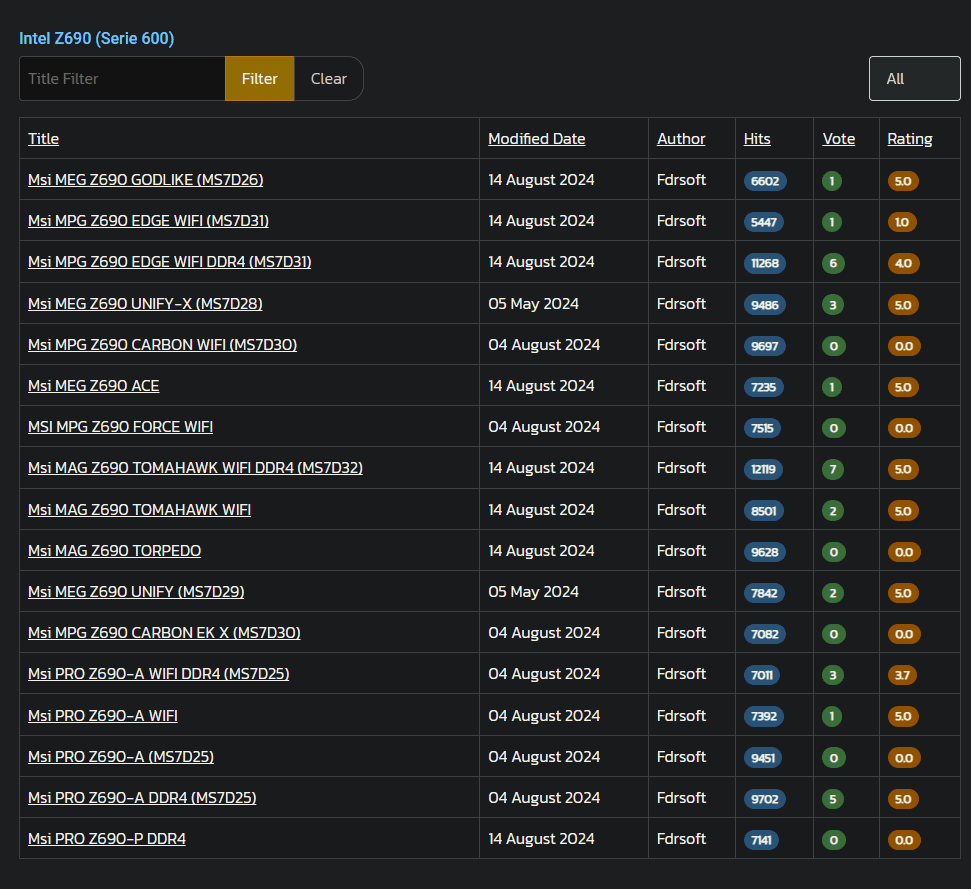
Task: Sort by Vote column header
Action: coord(839,139)
